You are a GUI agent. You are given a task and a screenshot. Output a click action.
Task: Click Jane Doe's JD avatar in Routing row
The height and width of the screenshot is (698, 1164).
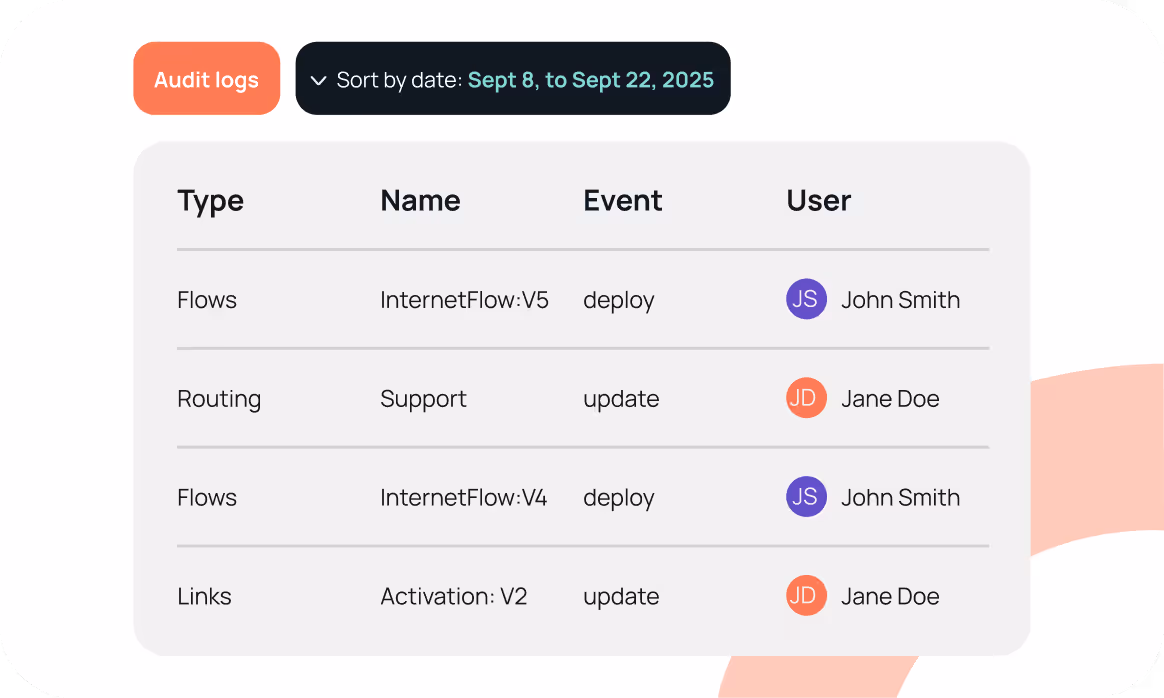(x=806, y=398)
